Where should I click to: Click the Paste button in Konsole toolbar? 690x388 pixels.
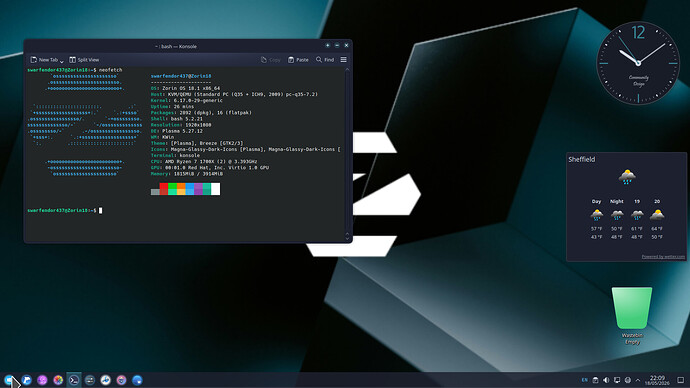pos(298,60)
